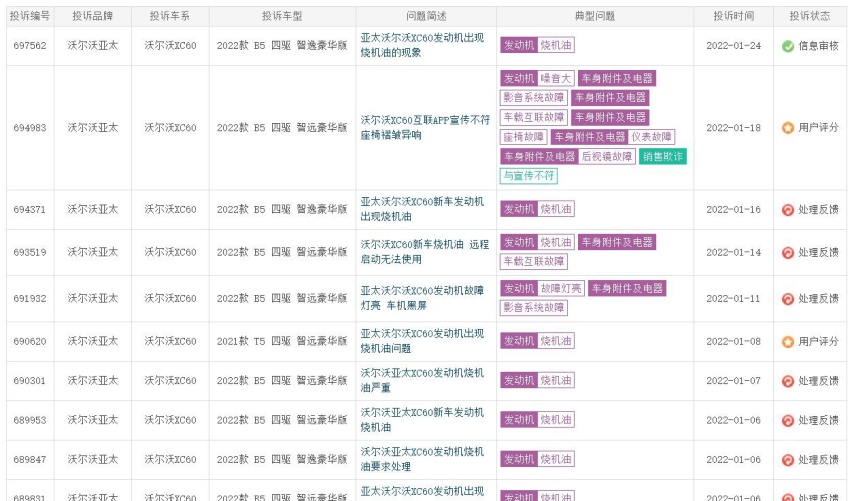Click the 问题简述 column header
Viewport: 852px width, 501px height.
(x=426, y=16)
